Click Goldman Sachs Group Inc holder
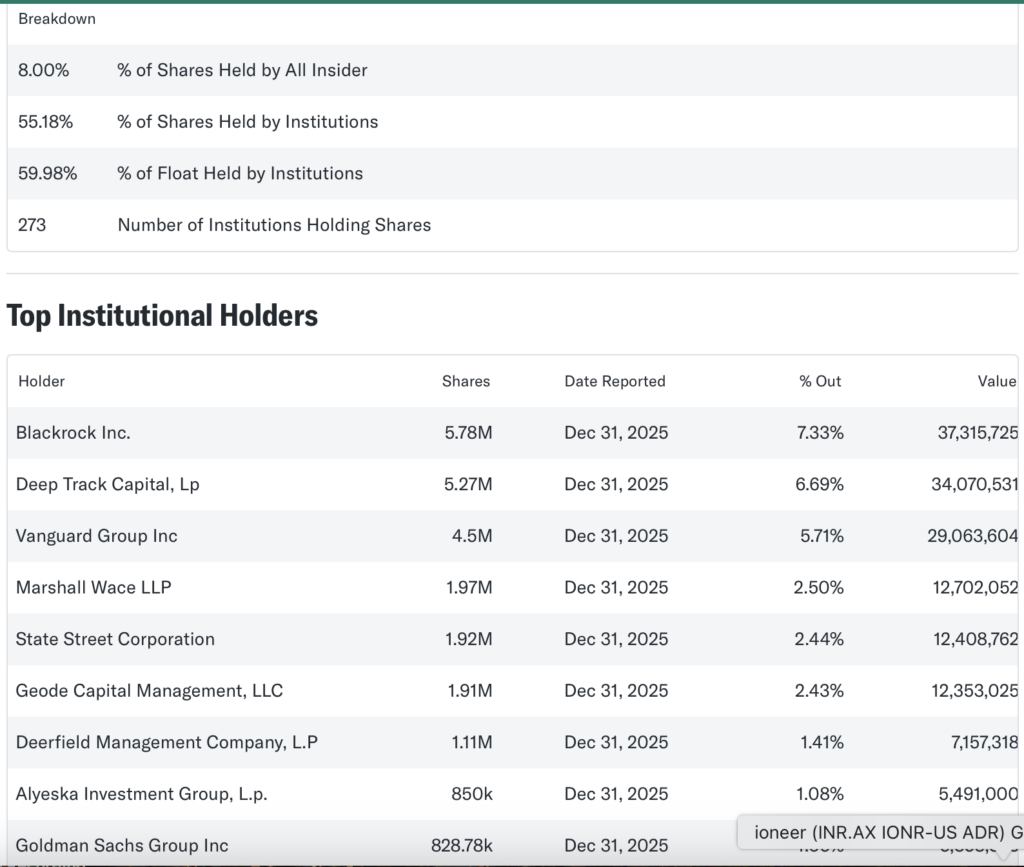The image size is (1024, 867). coord(122,845)
